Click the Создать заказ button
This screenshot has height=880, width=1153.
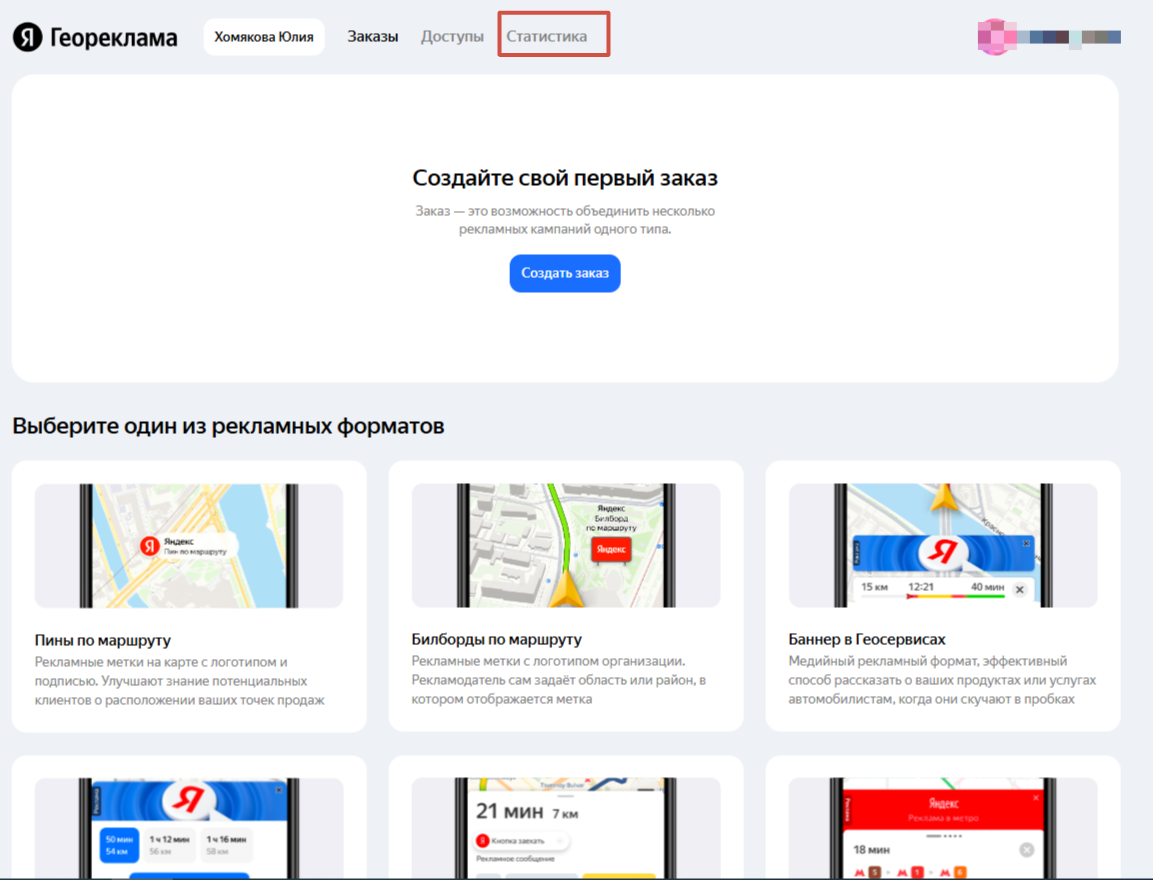click(x=565, y=273)
